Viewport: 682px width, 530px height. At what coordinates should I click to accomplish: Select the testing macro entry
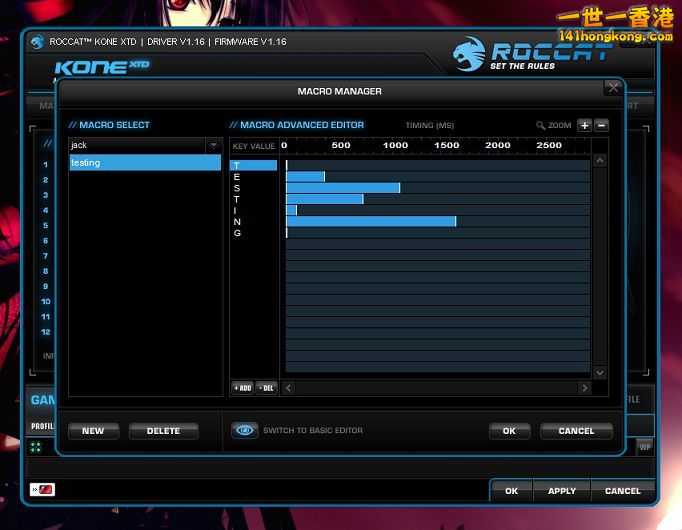coord(145,163)
